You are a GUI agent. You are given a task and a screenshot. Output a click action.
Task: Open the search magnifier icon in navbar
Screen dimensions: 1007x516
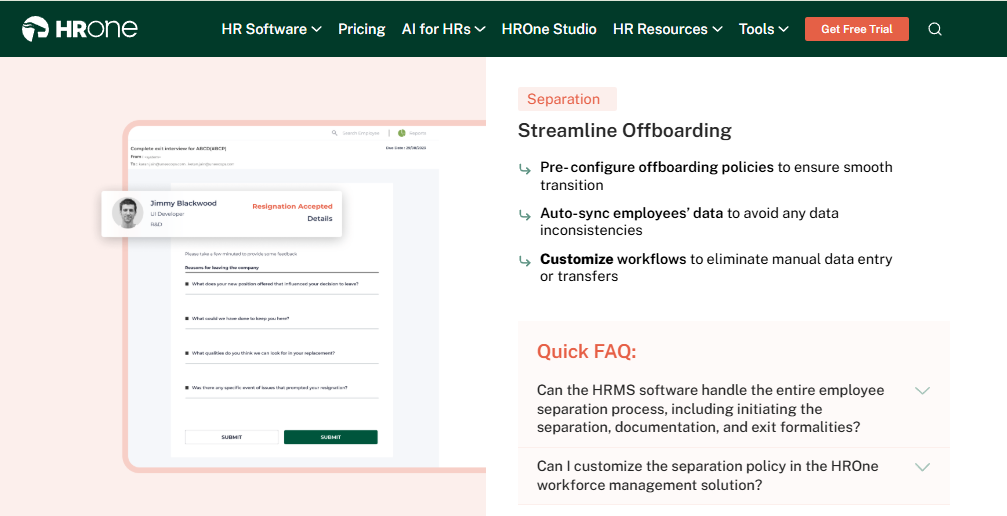(935, 29)
